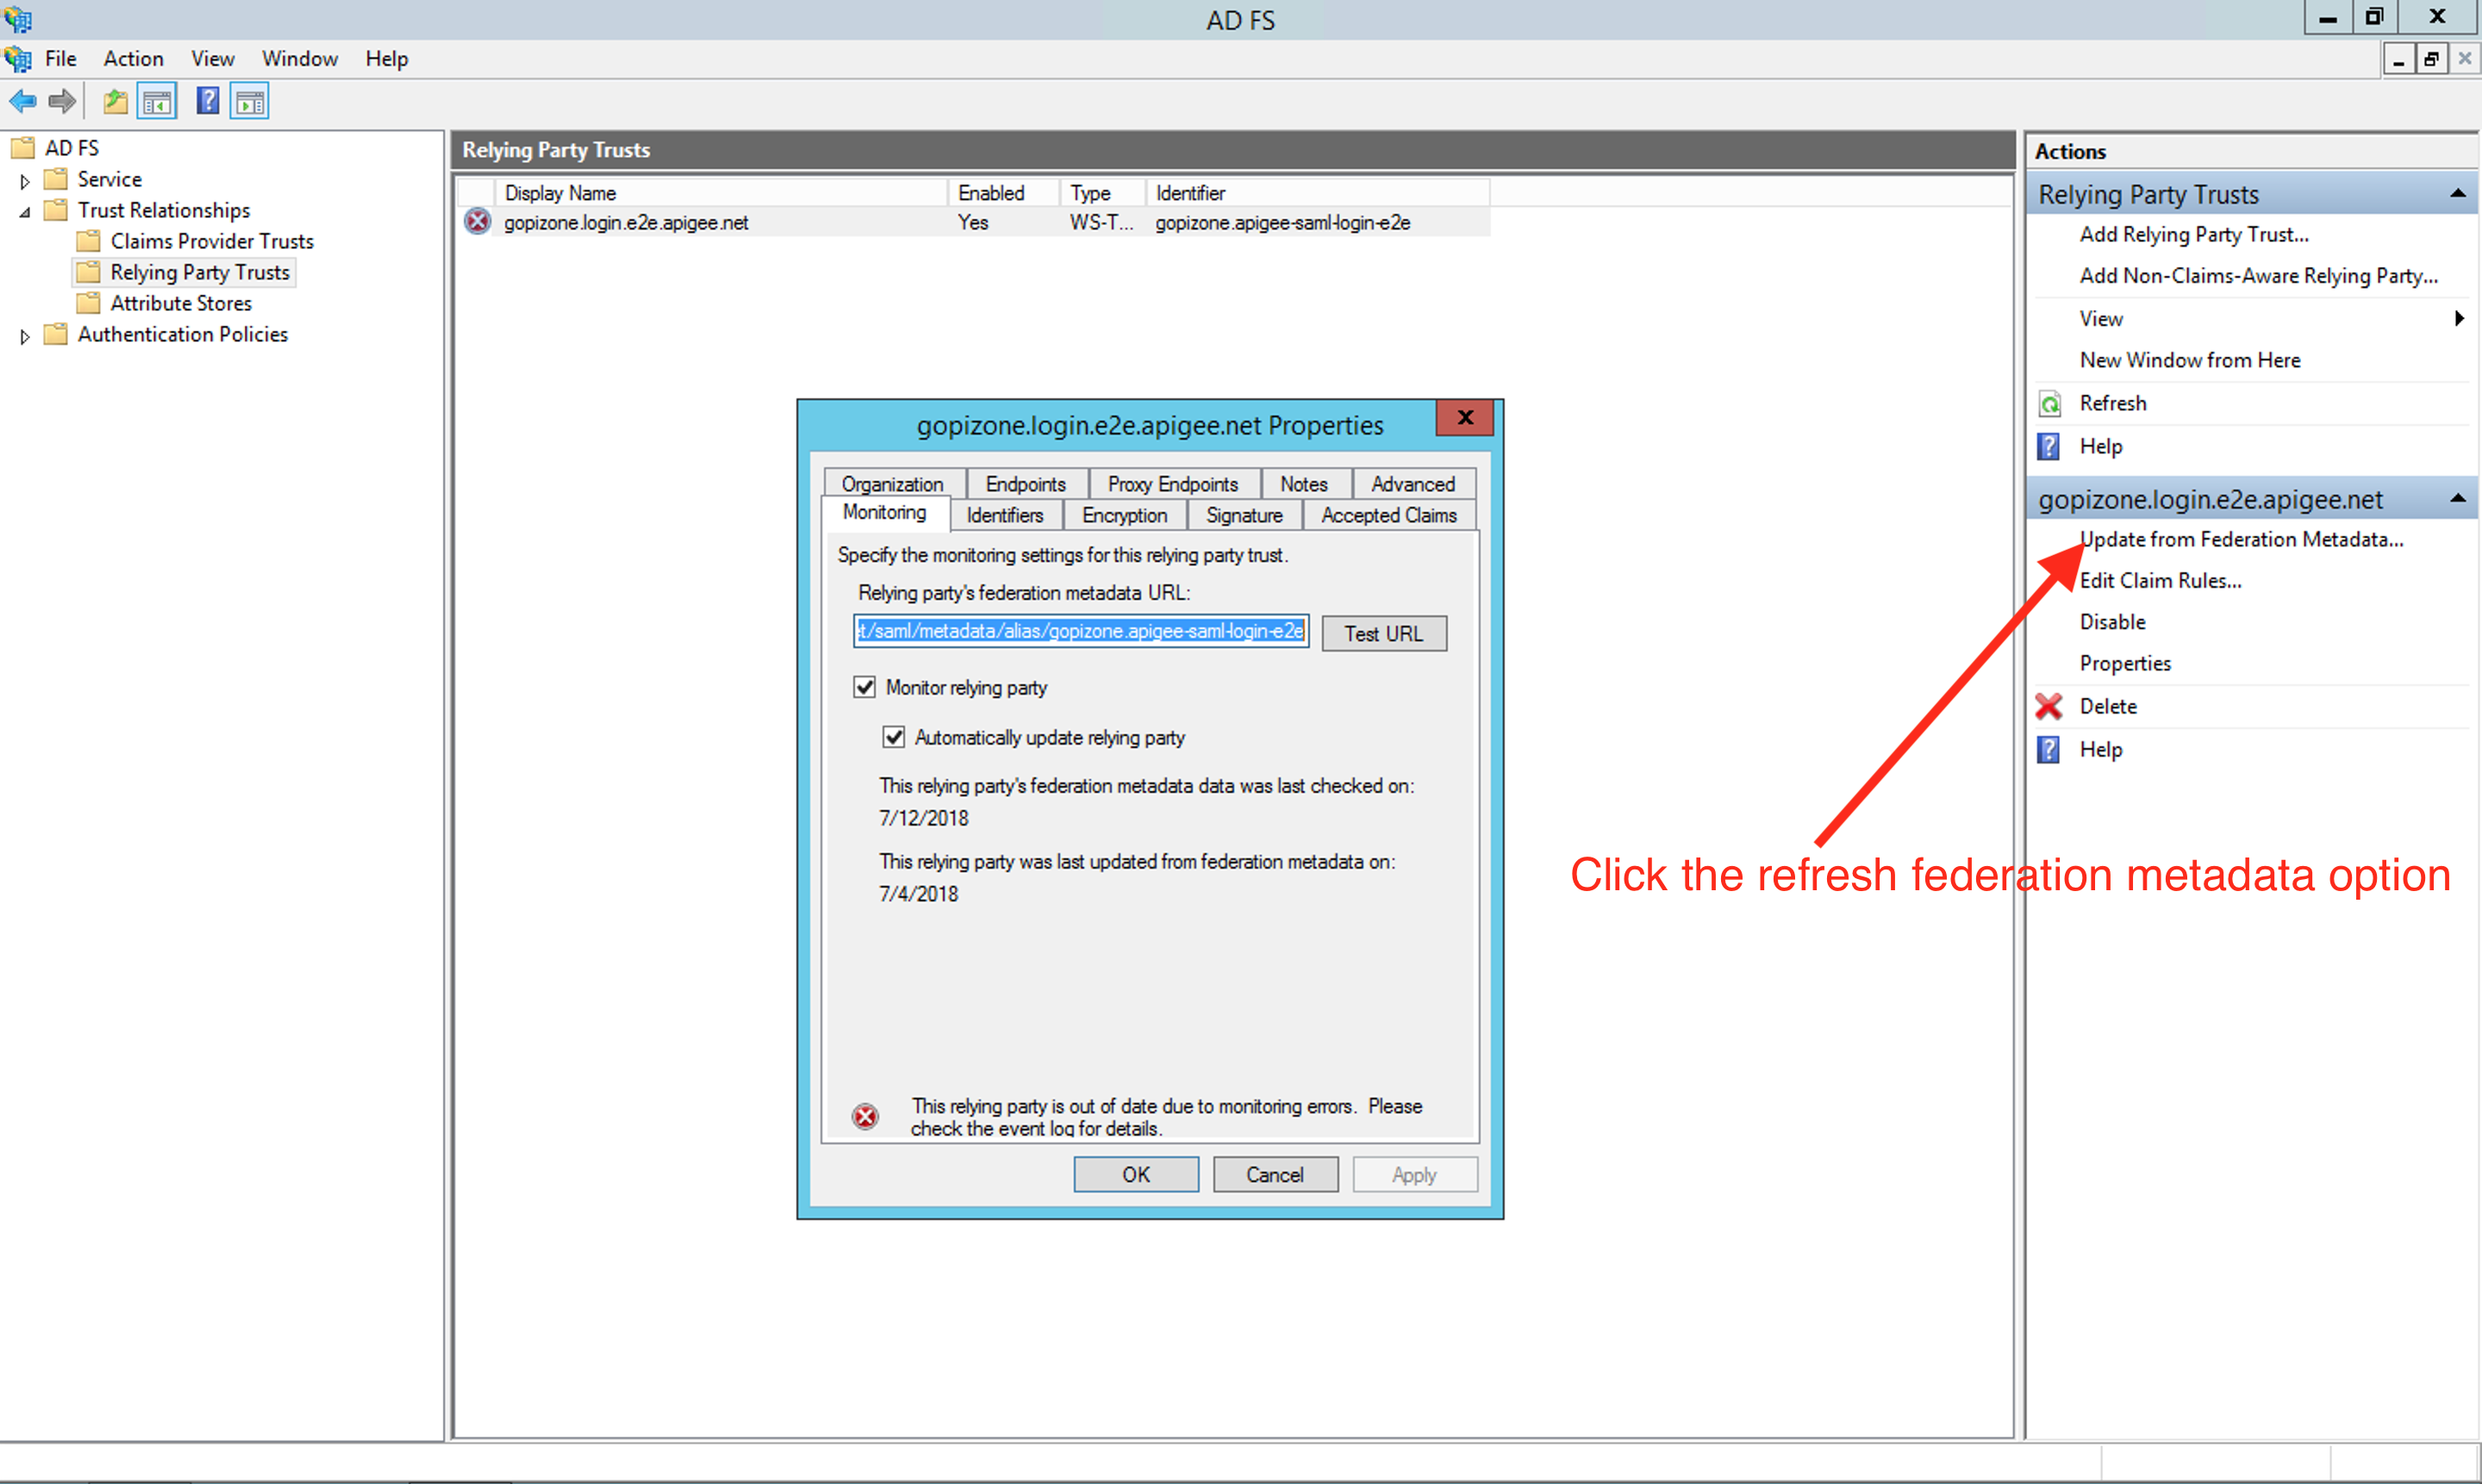Click the federation metadata URL input field
This screenshot has width=2482, height=1484.
[x=1081, y=633]
